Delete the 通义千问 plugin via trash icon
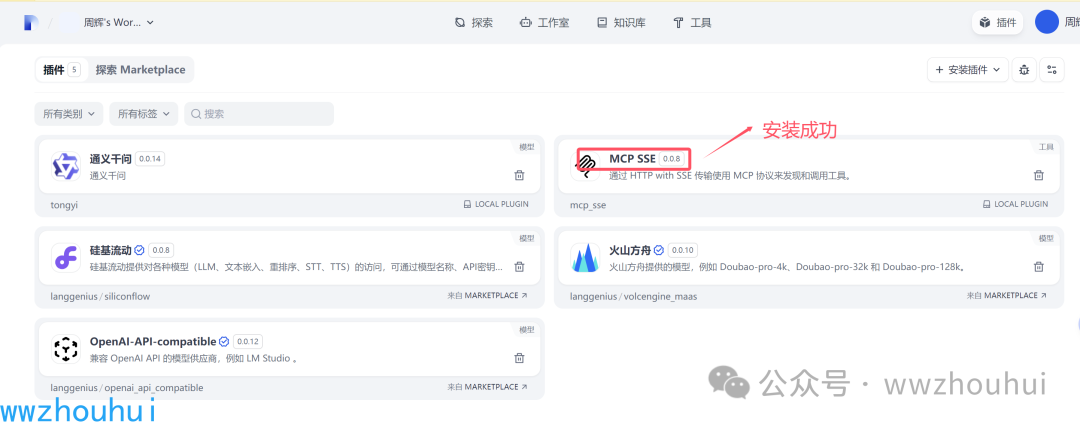 point(519,175)
